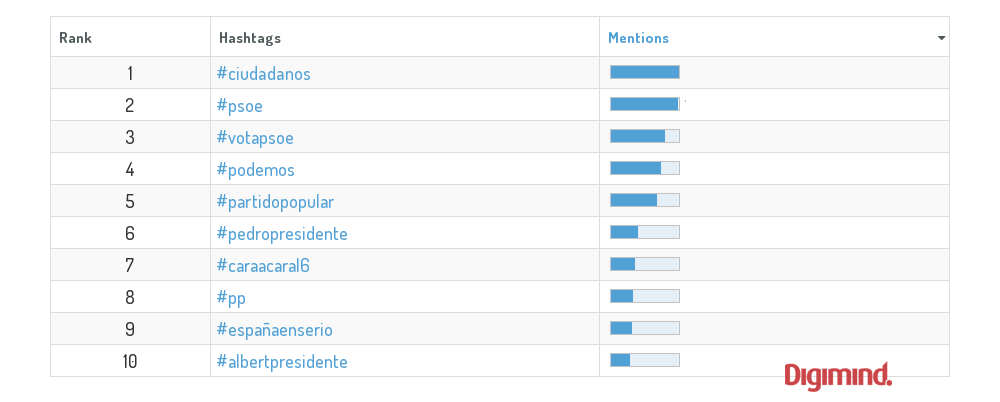Screen dimensions: 1000x402
Task: Click the mentions bar for #albertpresidente
Action: tap(645, 360)
